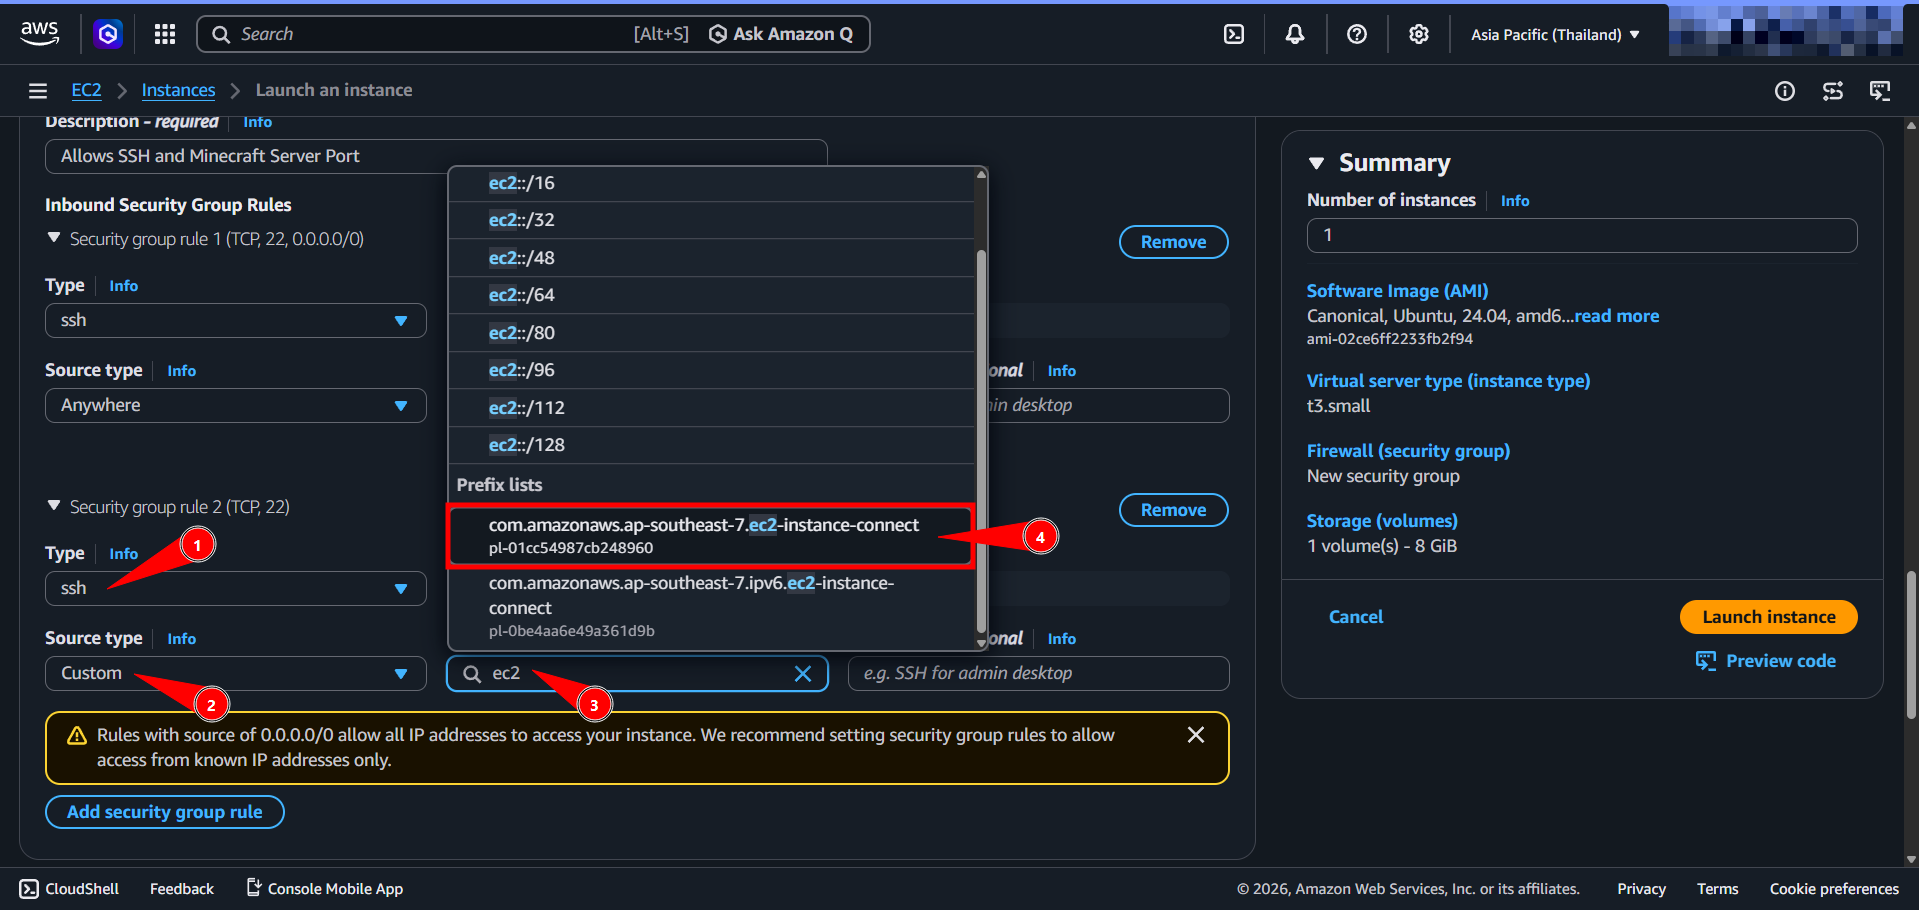
Task: Open the info panel icon at top right
Action: click(1785, 91)
